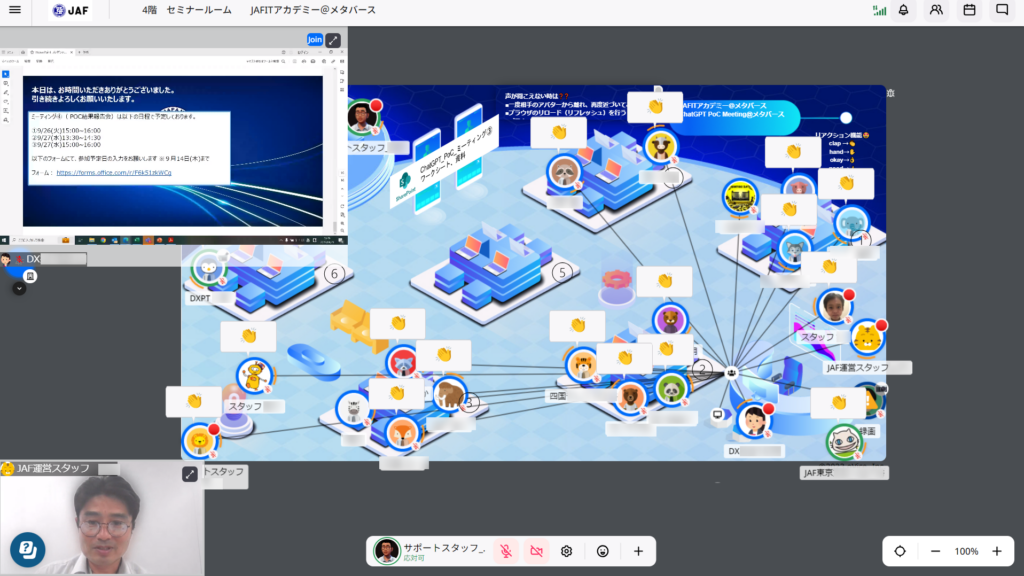Image resolution: width=1024 pixels, height=576 pixels.
Task: Open the chat panel icon
Action: (x=1002, y=10)
